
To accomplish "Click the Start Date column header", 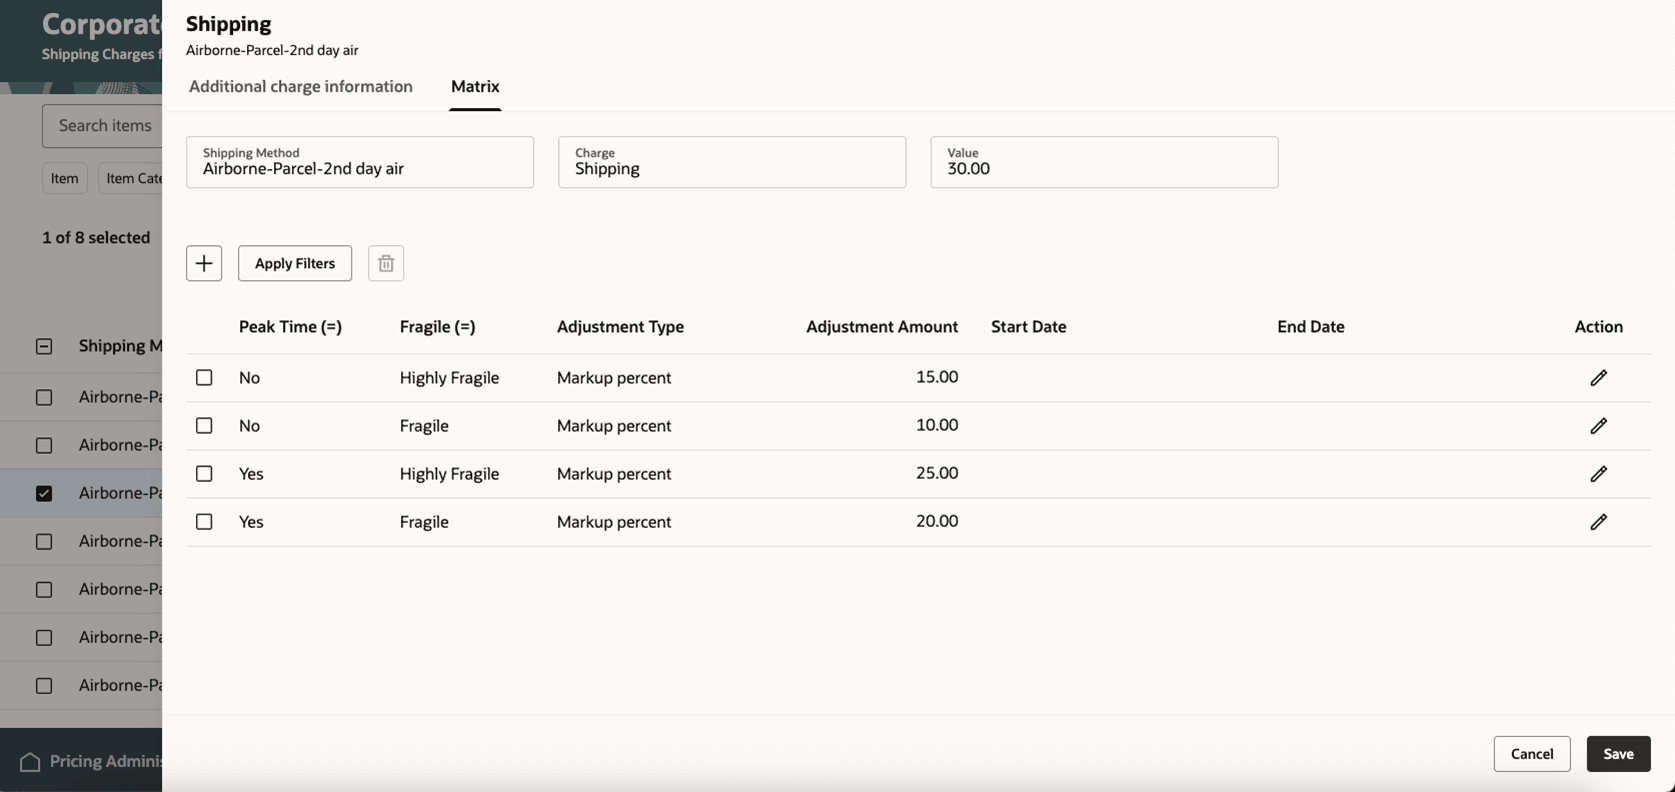I will [1028, 327].
